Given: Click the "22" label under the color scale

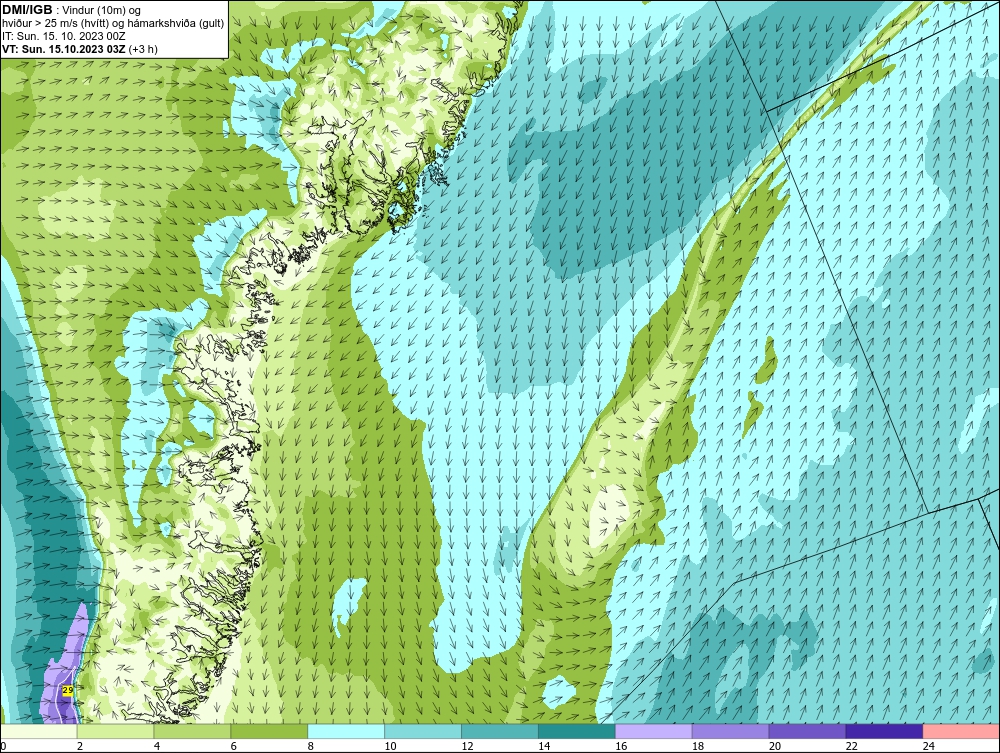Looking at the screenshot, I should click(x=851, y=746).
